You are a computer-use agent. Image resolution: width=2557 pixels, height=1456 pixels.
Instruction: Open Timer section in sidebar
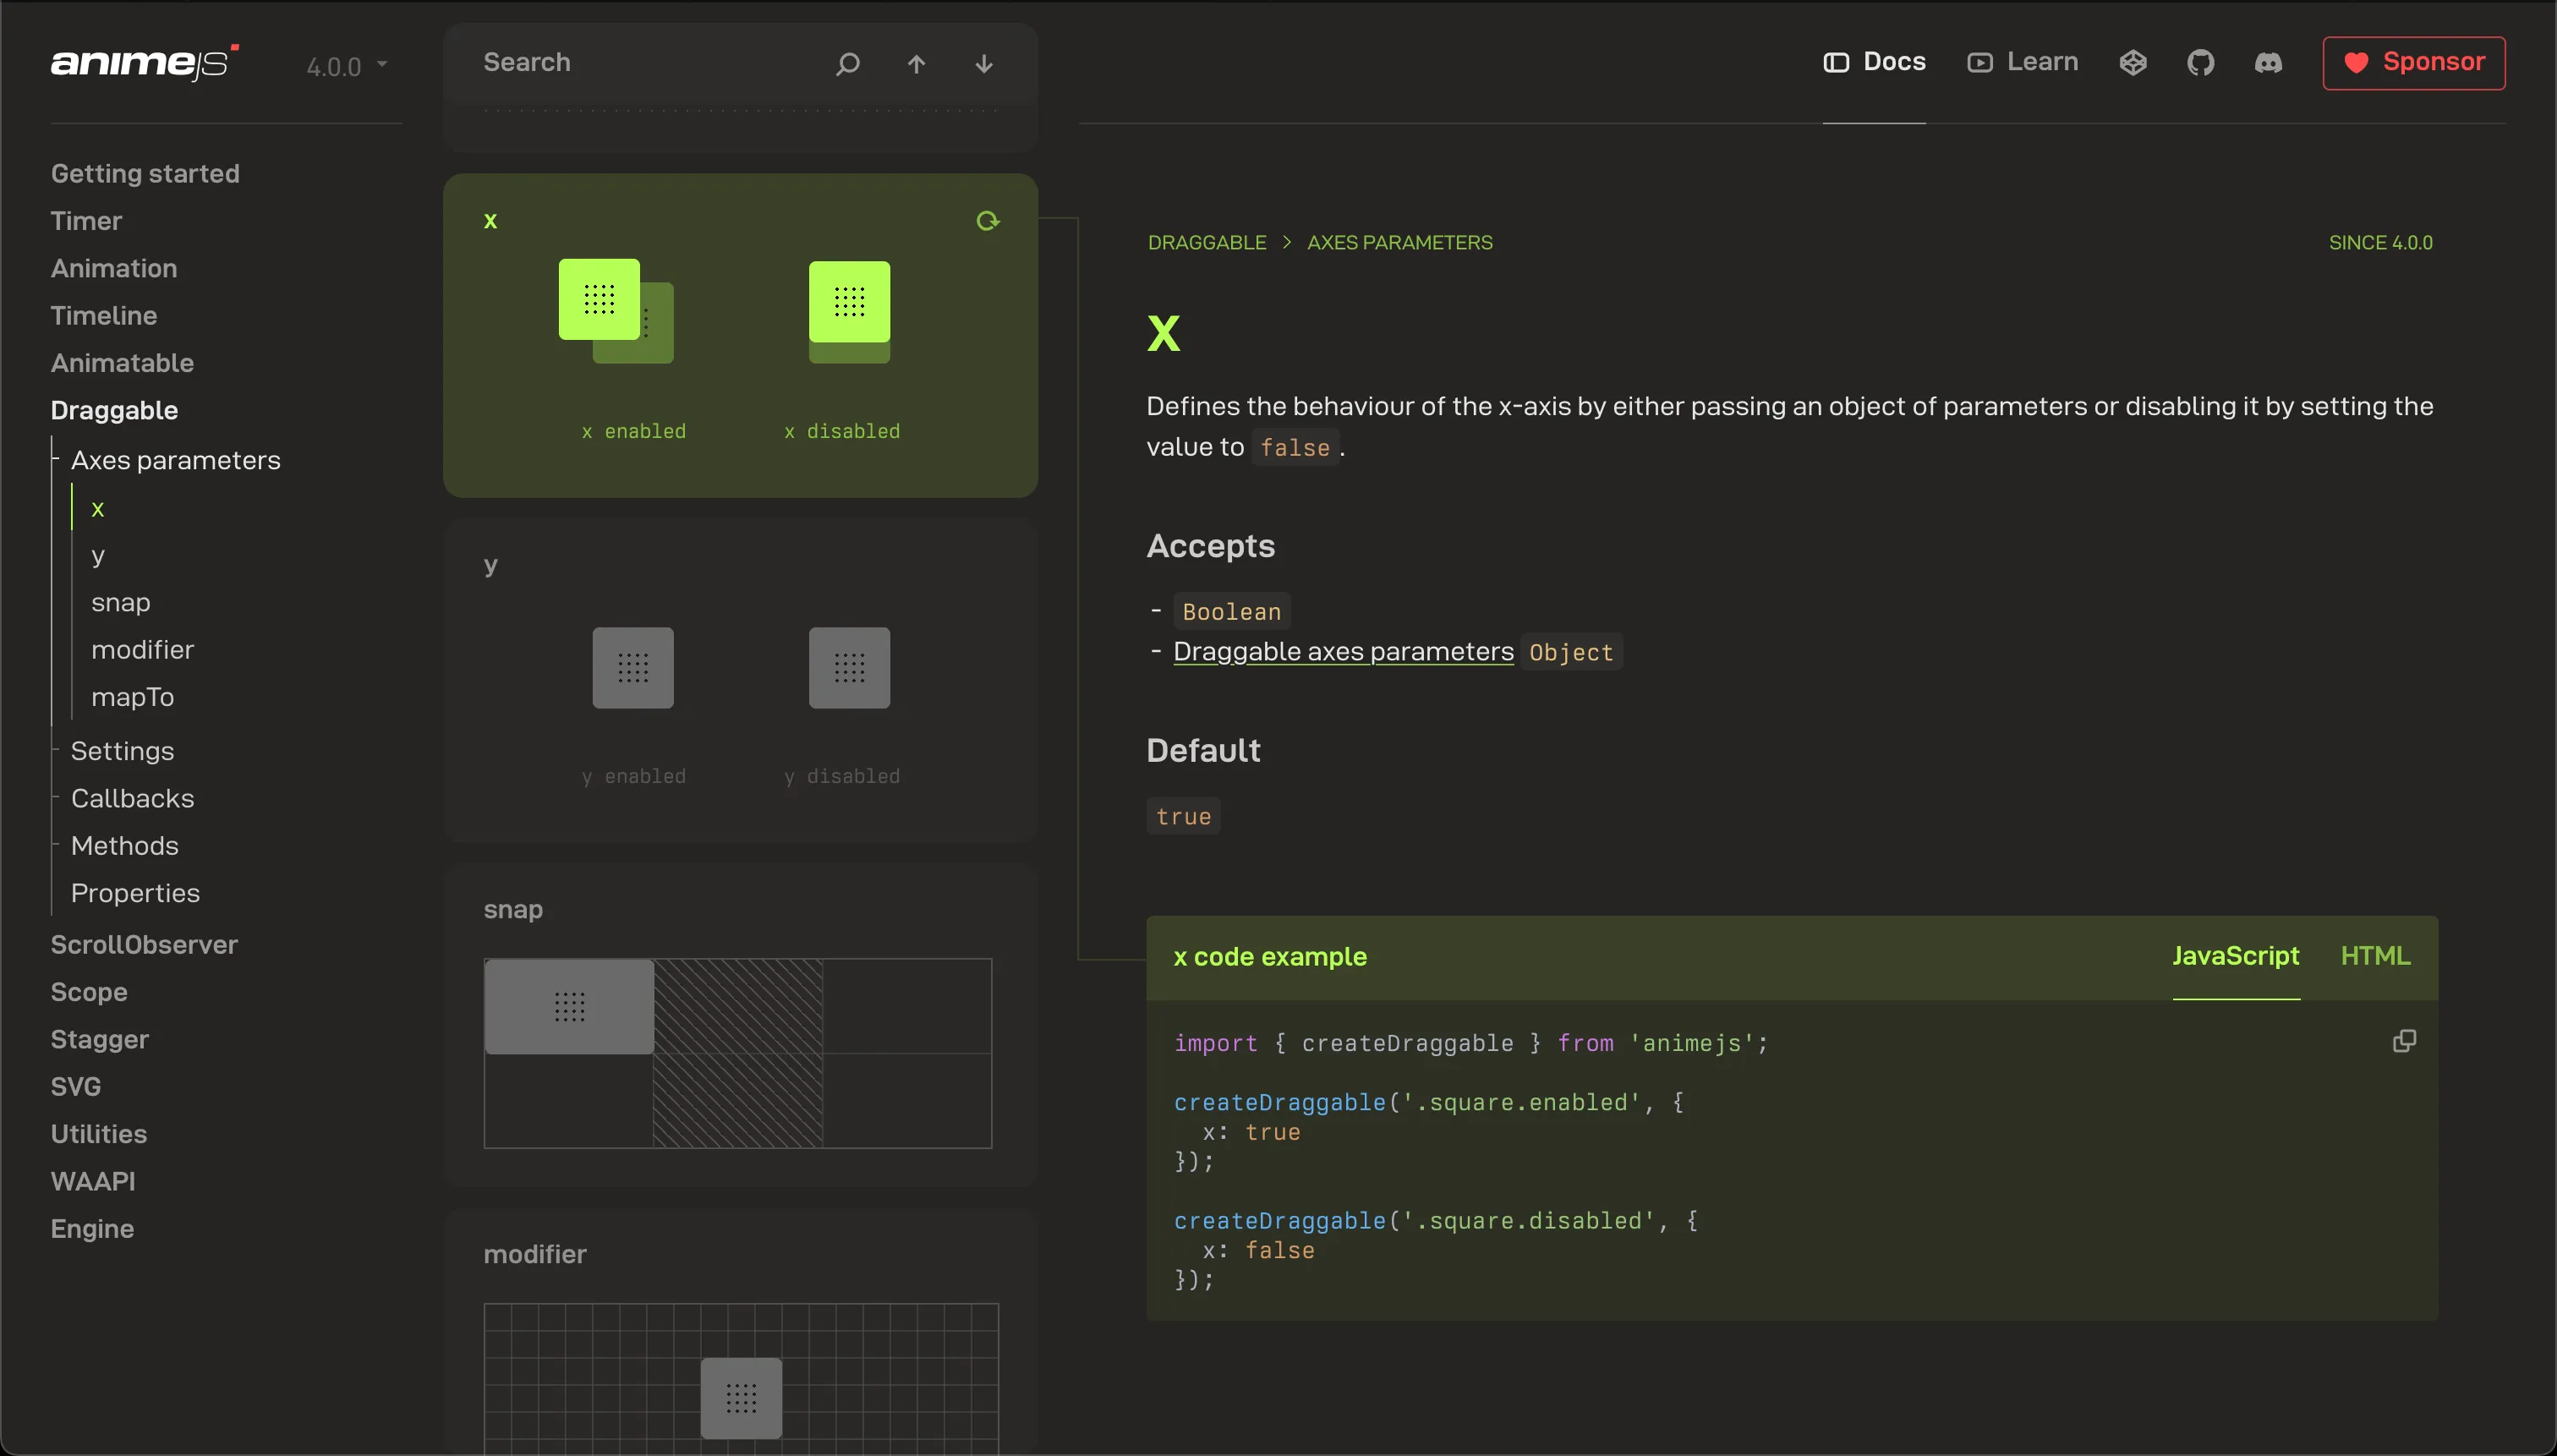[86, 221]
